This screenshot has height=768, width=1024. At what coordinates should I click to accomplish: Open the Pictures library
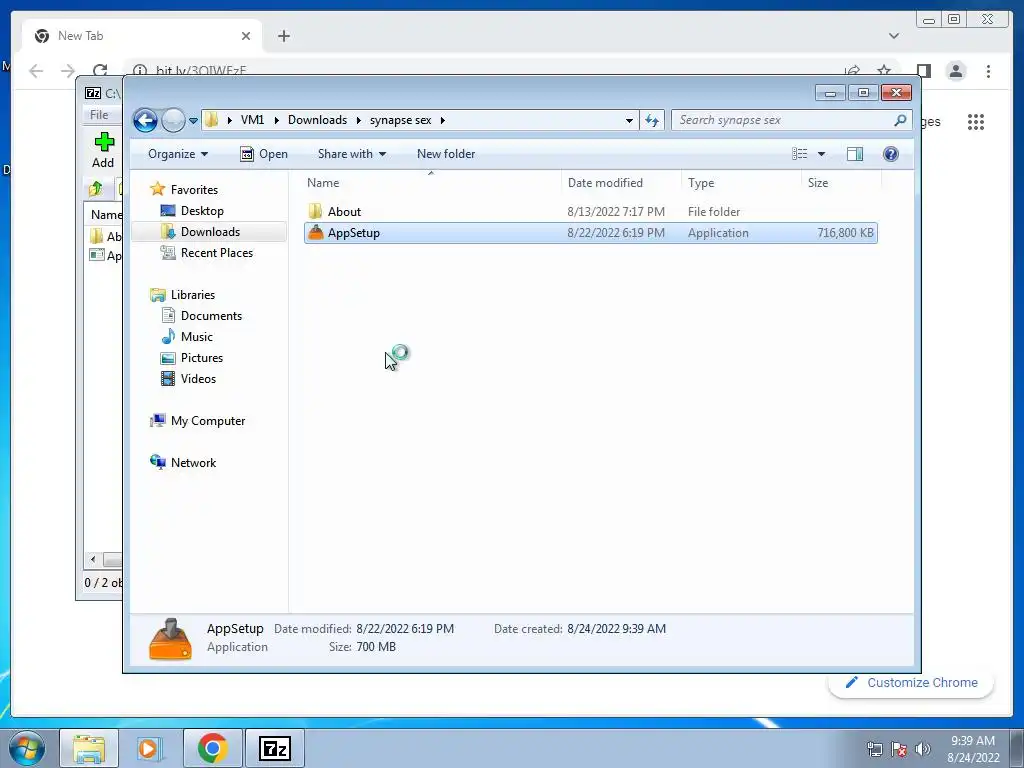point(202,358)
